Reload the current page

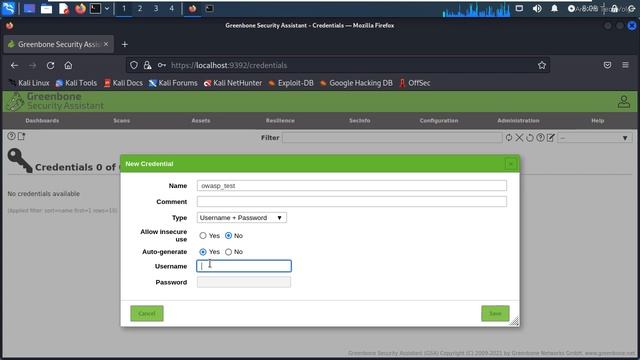50,65
